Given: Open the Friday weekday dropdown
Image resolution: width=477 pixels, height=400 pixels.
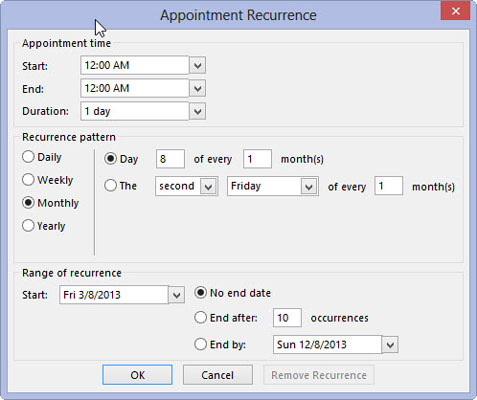Looking at the screenshot, I should pos(309,186).
